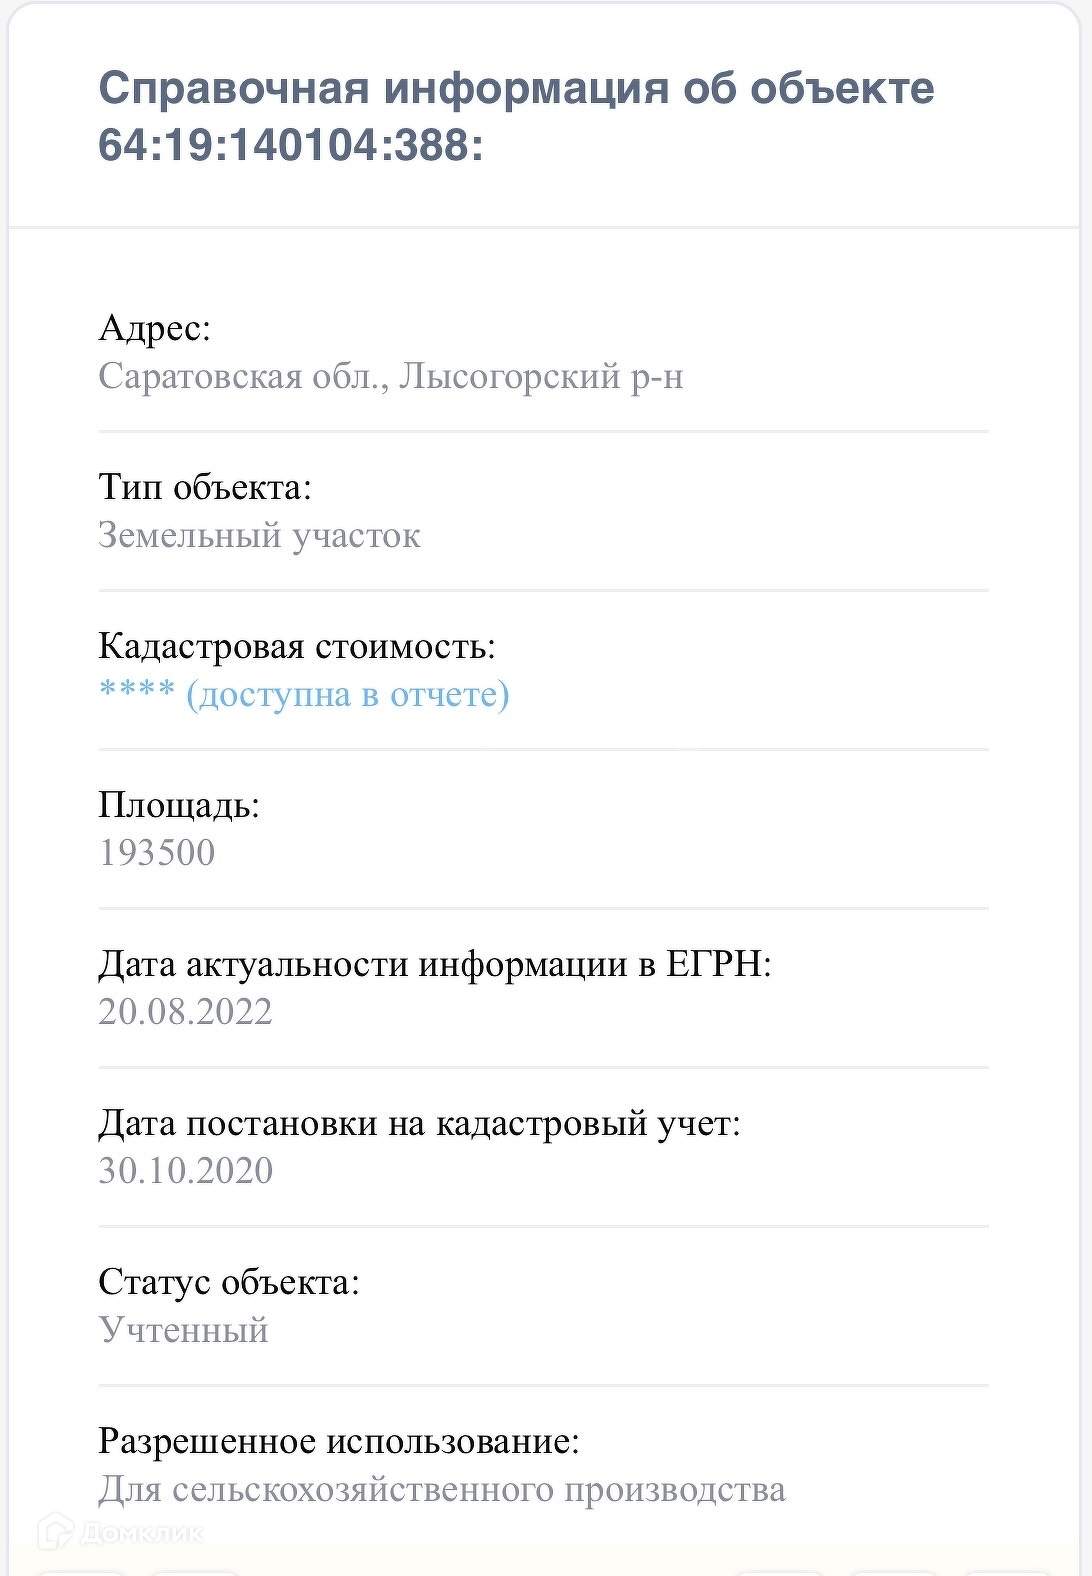The image size is (1092, 1576).
Task: Click the Дата актуальности информации в ЕГРН label
Action: (x=435, y=964)
